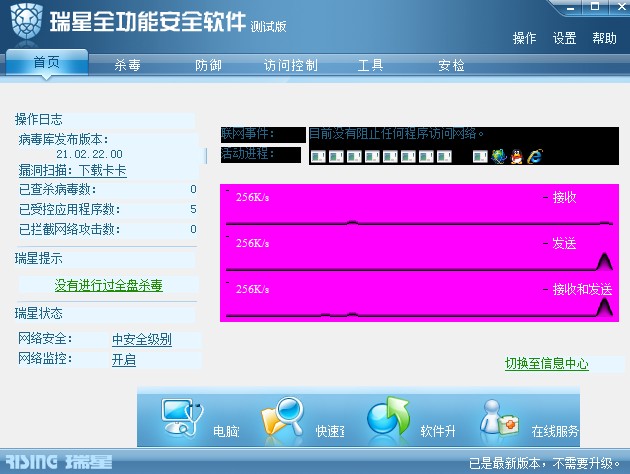Click the 接收 traffic graph label
This screenshot has width=630, height=474.
(565, 197)
